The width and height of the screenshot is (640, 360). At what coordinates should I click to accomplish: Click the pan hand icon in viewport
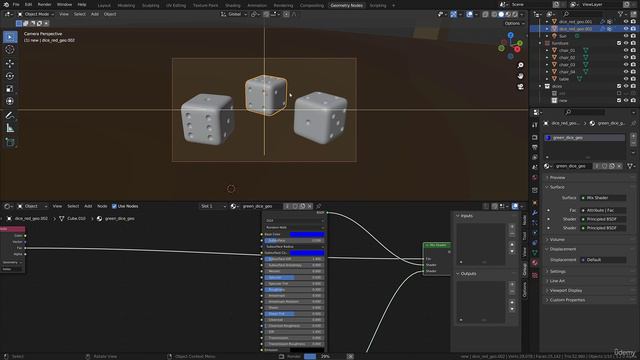pyautogui.click(x=520, y=76)
